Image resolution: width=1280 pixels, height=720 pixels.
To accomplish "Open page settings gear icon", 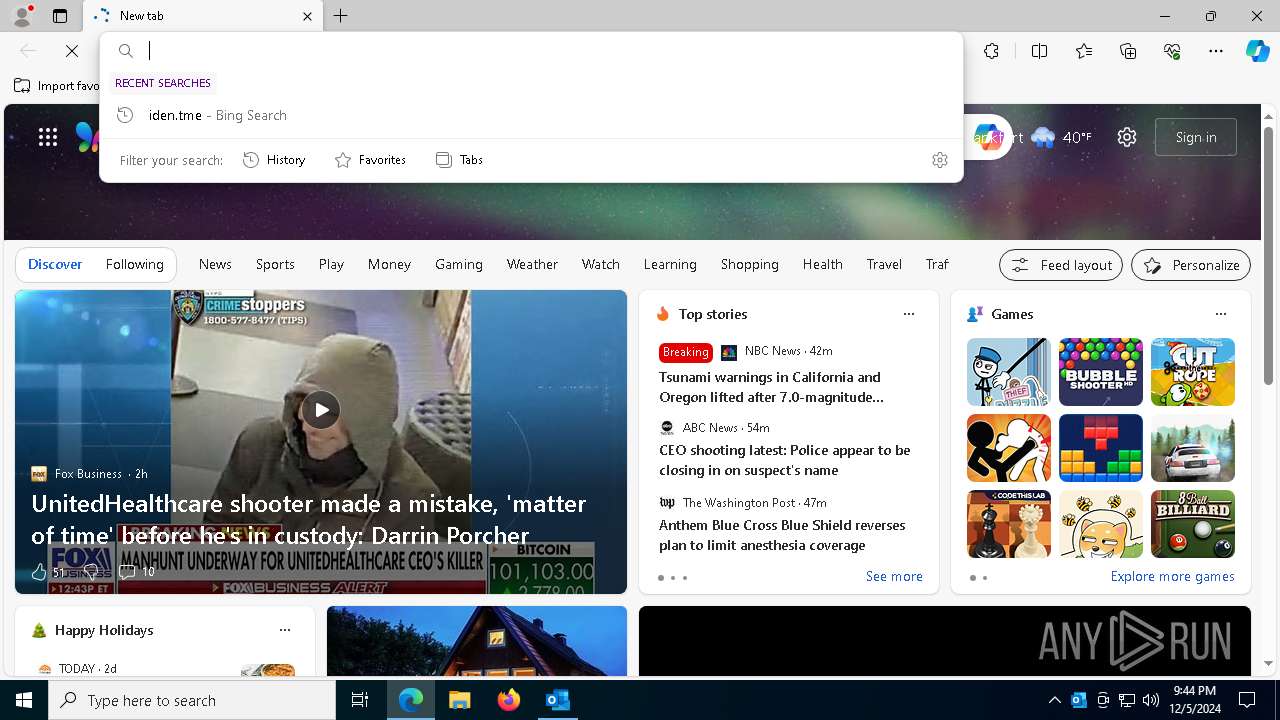I will coord(1127,137).
